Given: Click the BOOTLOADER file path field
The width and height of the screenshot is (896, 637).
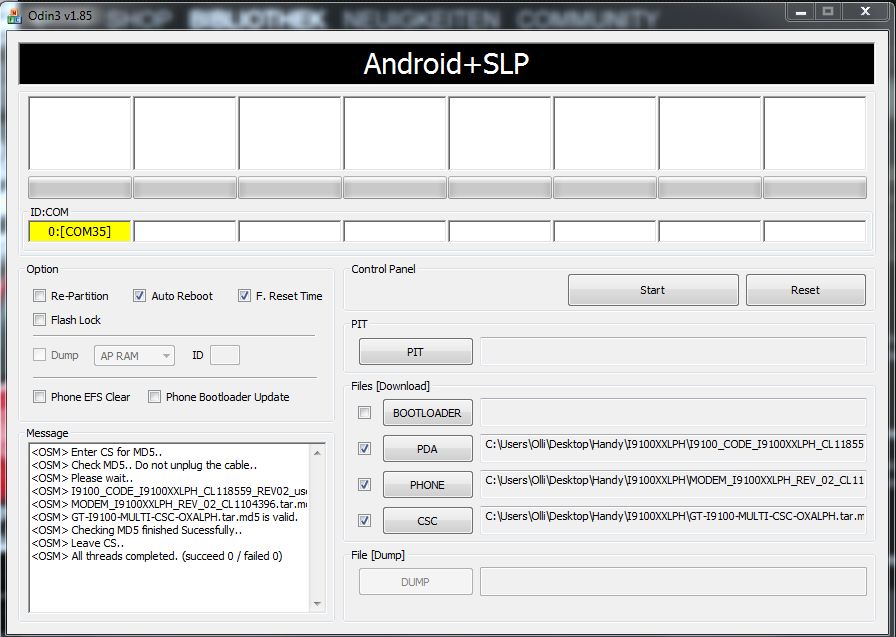Looking at the screenshot, I should coord(673,412).
